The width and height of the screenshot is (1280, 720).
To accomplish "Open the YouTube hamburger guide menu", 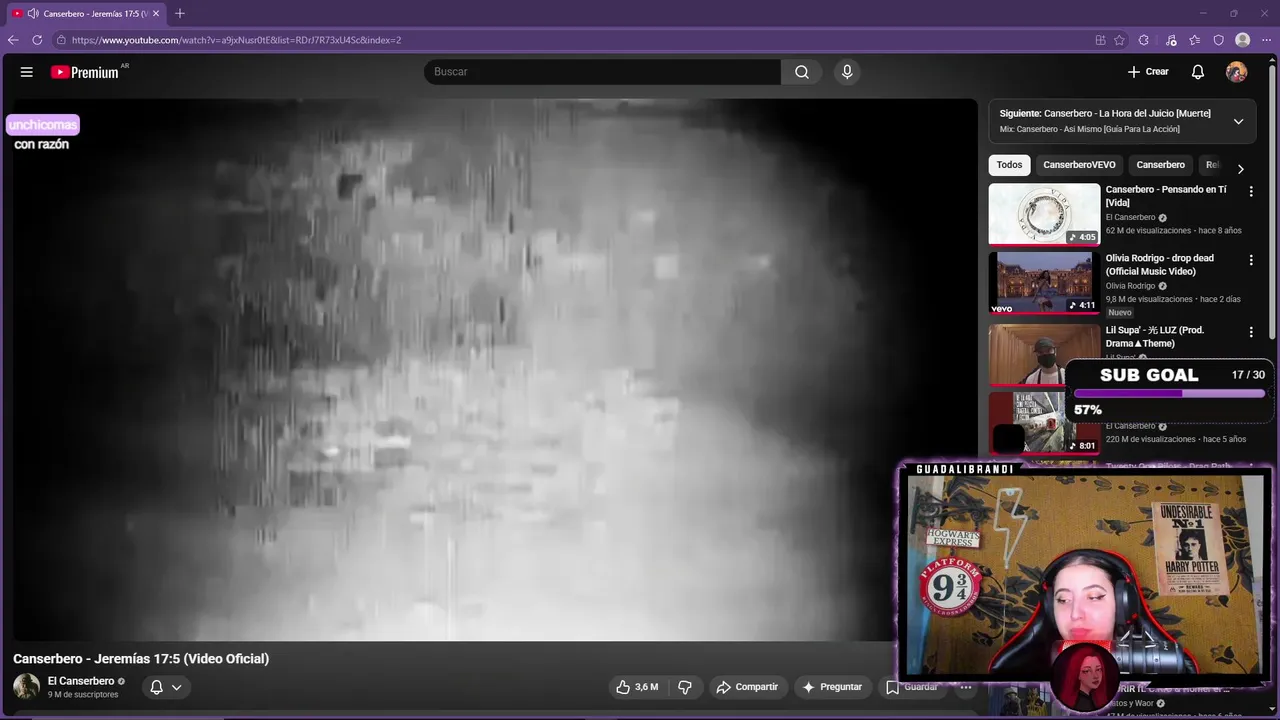I will tap(27, 72).
